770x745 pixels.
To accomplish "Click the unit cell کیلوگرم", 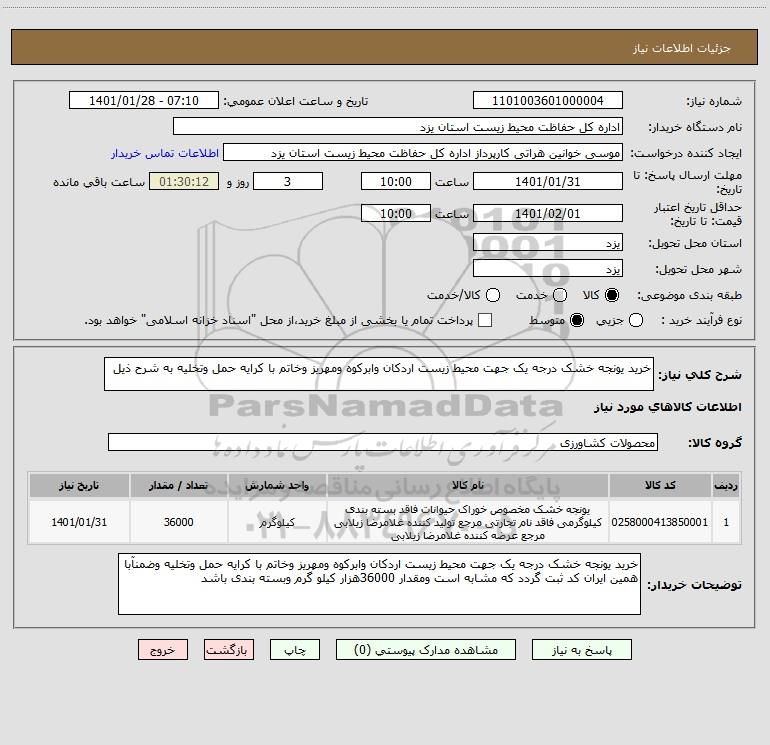I will (277, 522).
